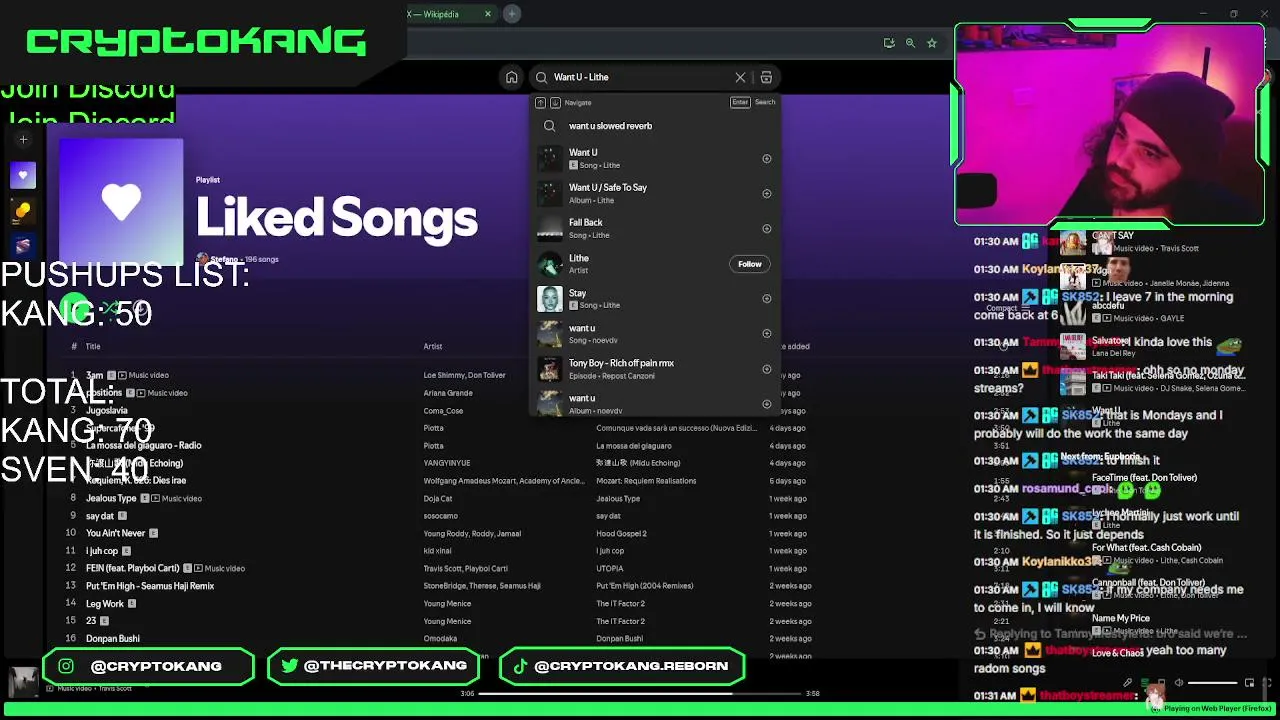The width and height of the screenshot is (1280, 720).
Task: Open the album link 'UTOPIA'
Action: click(x=609, y=568)
